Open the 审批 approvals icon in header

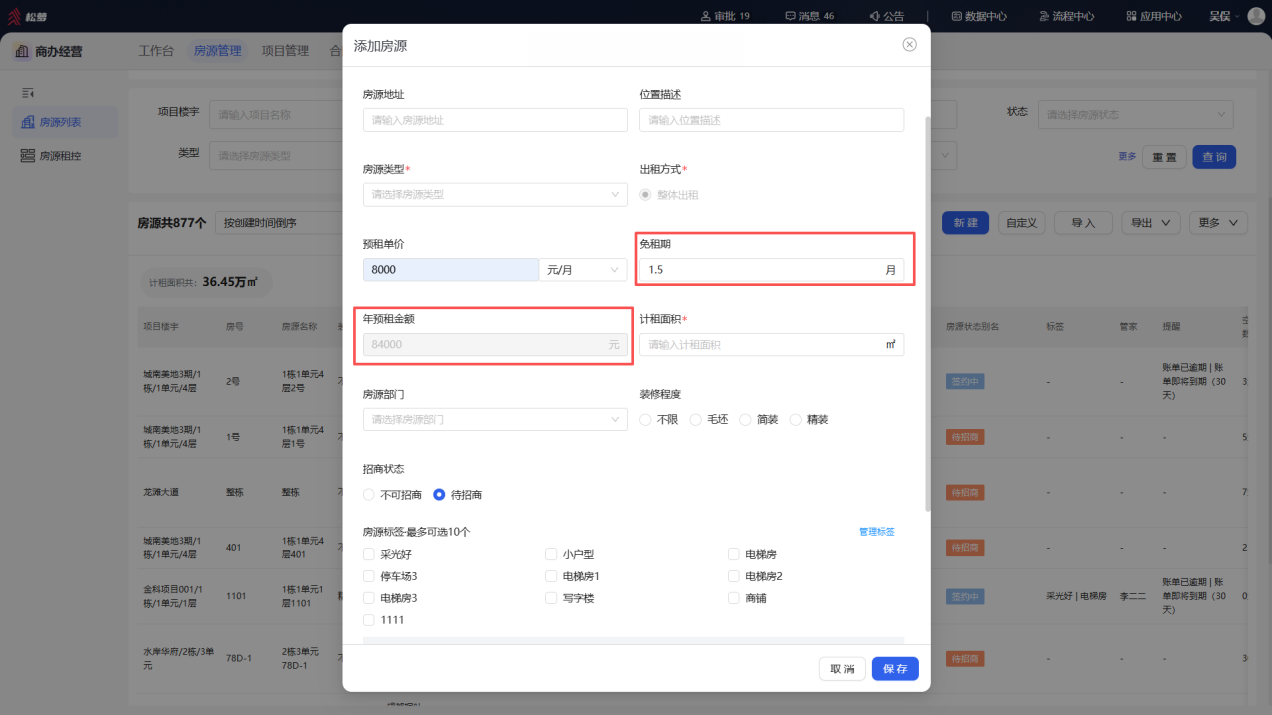point(706,16)
